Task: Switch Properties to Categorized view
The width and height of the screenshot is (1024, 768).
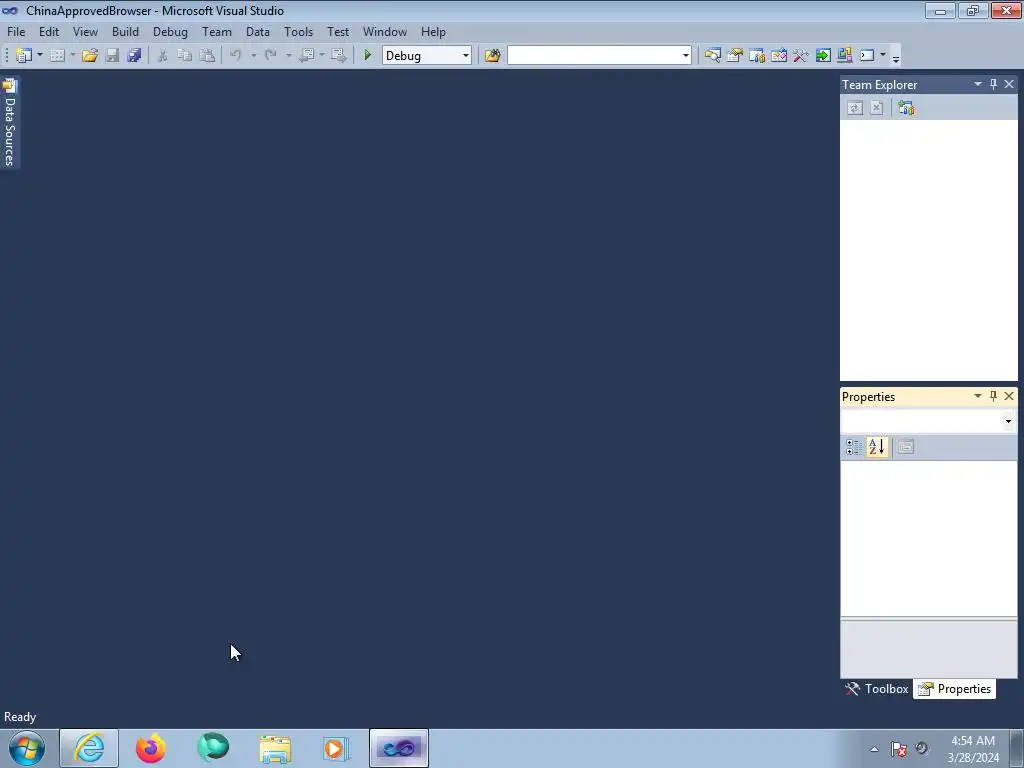Action: pos(854,447)
